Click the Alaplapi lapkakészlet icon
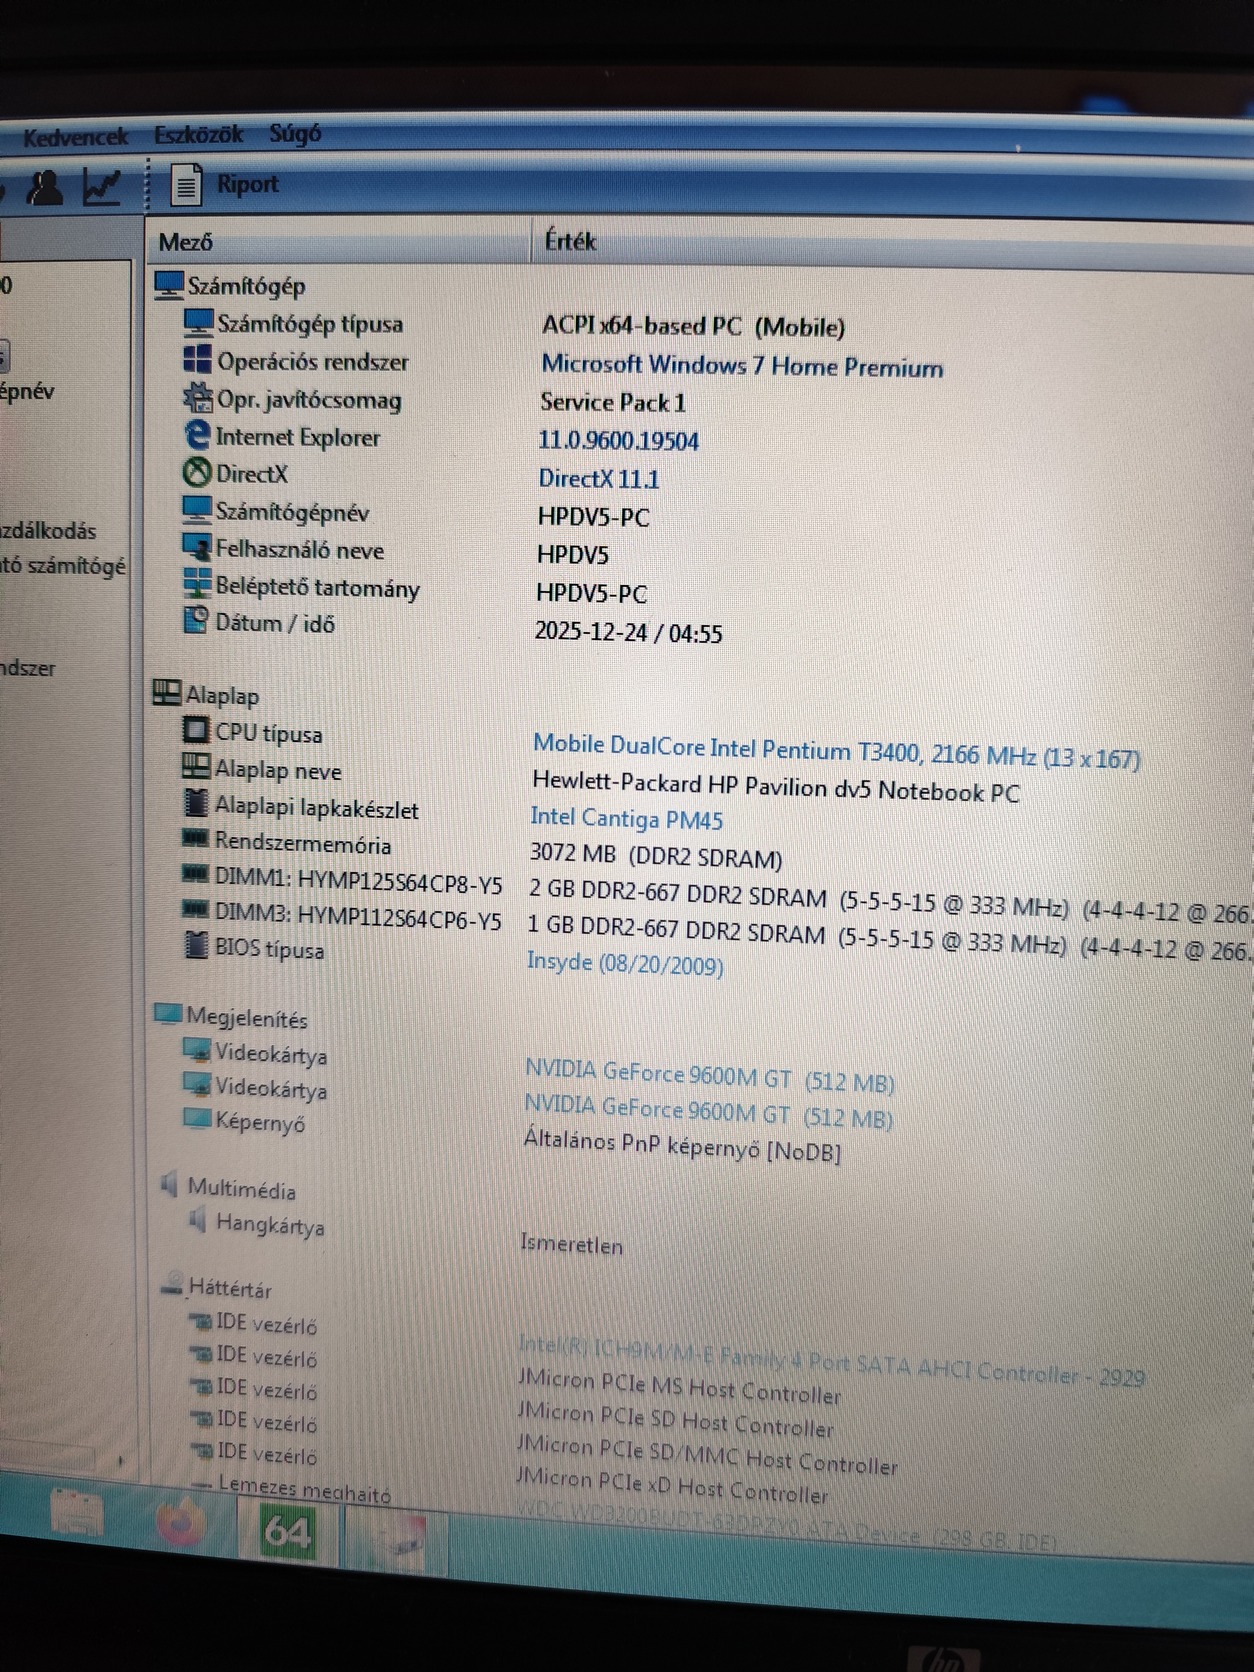 pyautogui.click(x=197, y=803)
